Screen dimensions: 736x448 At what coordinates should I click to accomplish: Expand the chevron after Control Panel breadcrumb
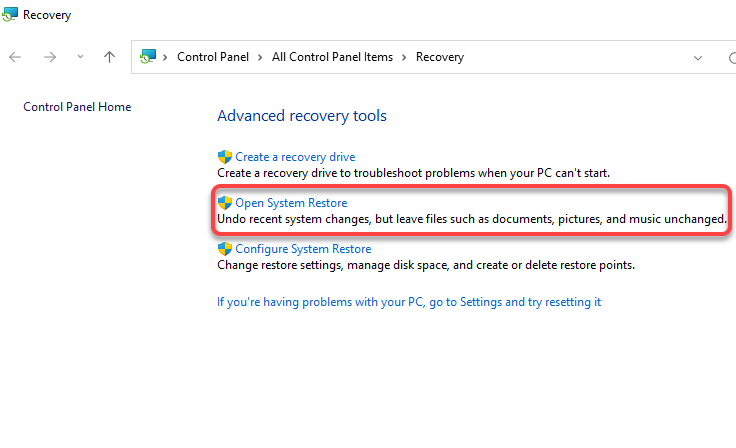(261, 57)
